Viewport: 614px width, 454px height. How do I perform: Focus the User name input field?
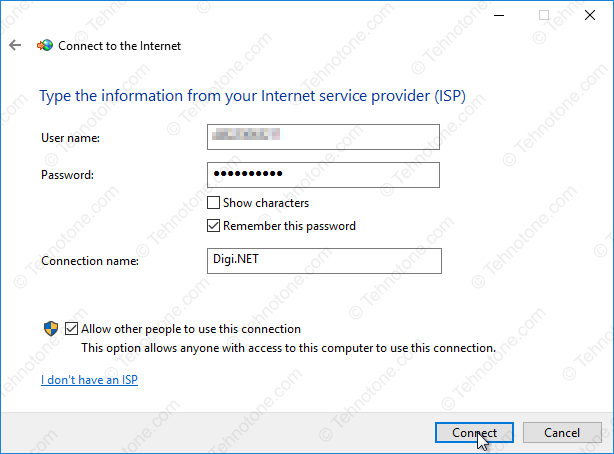(323, 137)
